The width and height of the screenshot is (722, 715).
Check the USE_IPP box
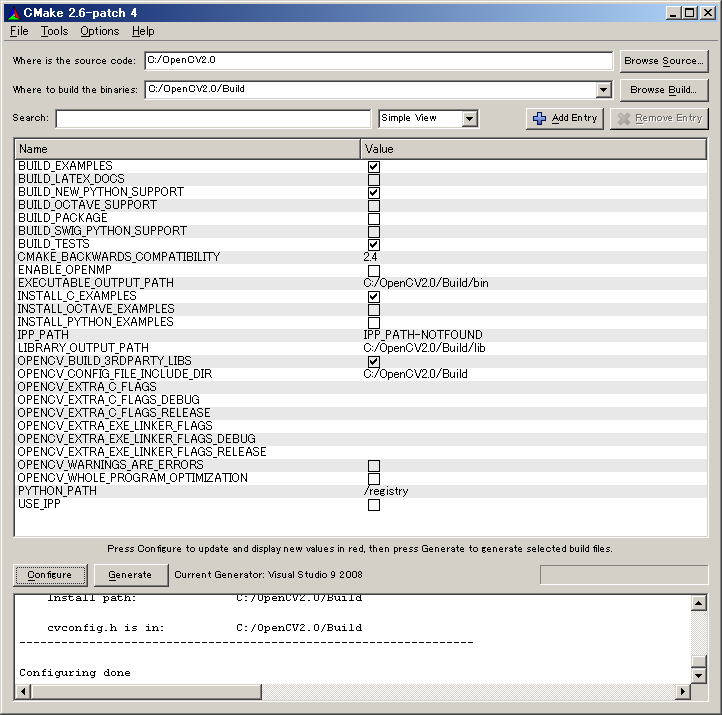374,505
